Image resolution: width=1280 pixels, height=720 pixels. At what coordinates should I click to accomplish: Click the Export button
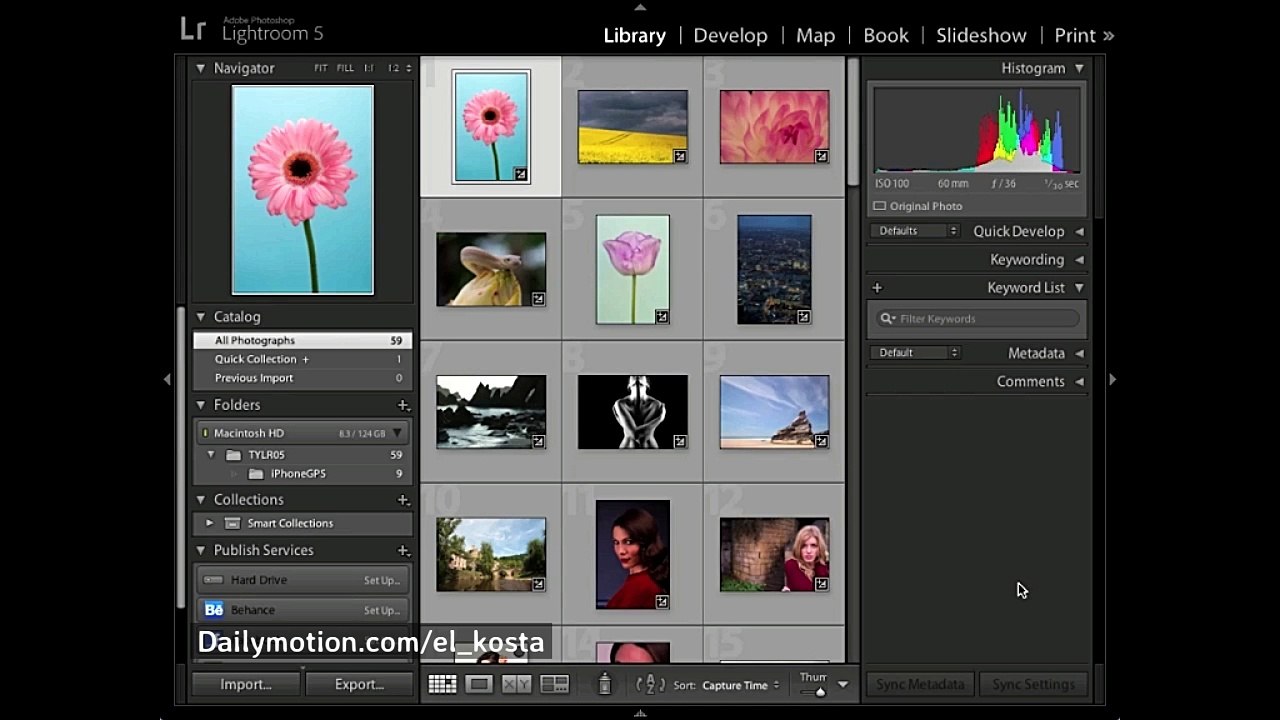pos(359,684)
